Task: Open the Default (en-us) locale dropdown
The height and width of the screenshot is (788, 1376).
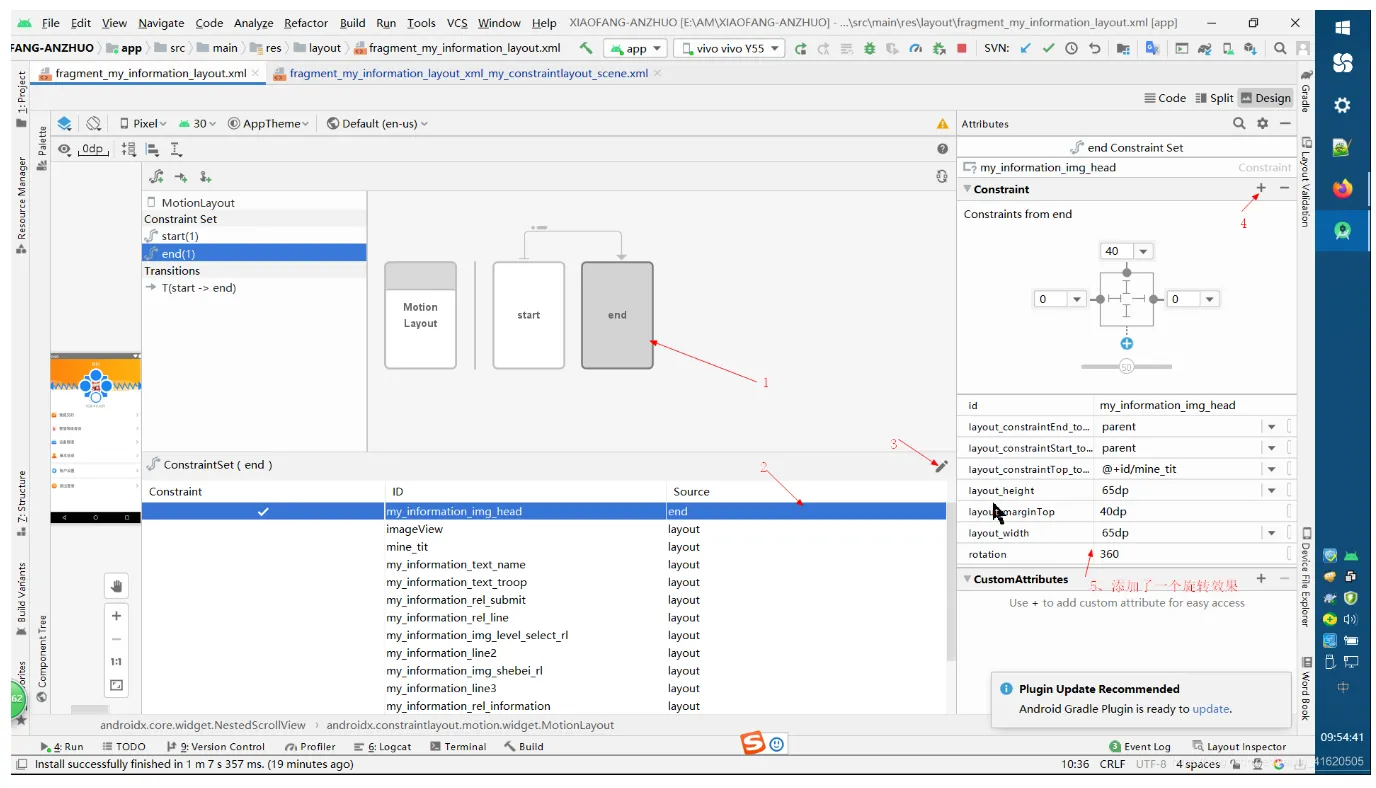Action: pyautogui.click(x=377, y=124)
